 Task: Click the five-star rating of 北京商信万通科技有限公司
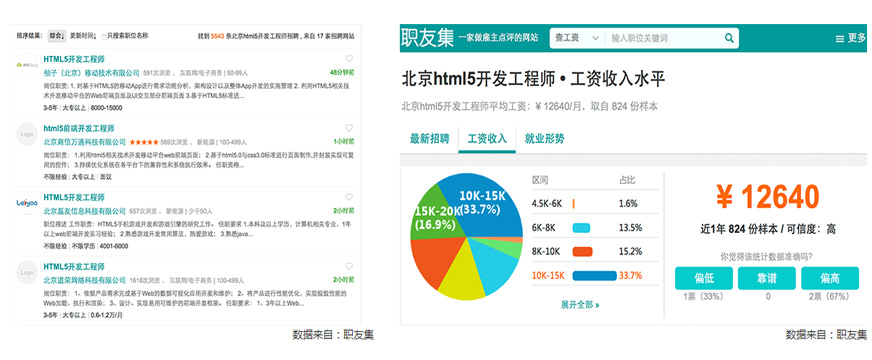click(x=143, y=142)
